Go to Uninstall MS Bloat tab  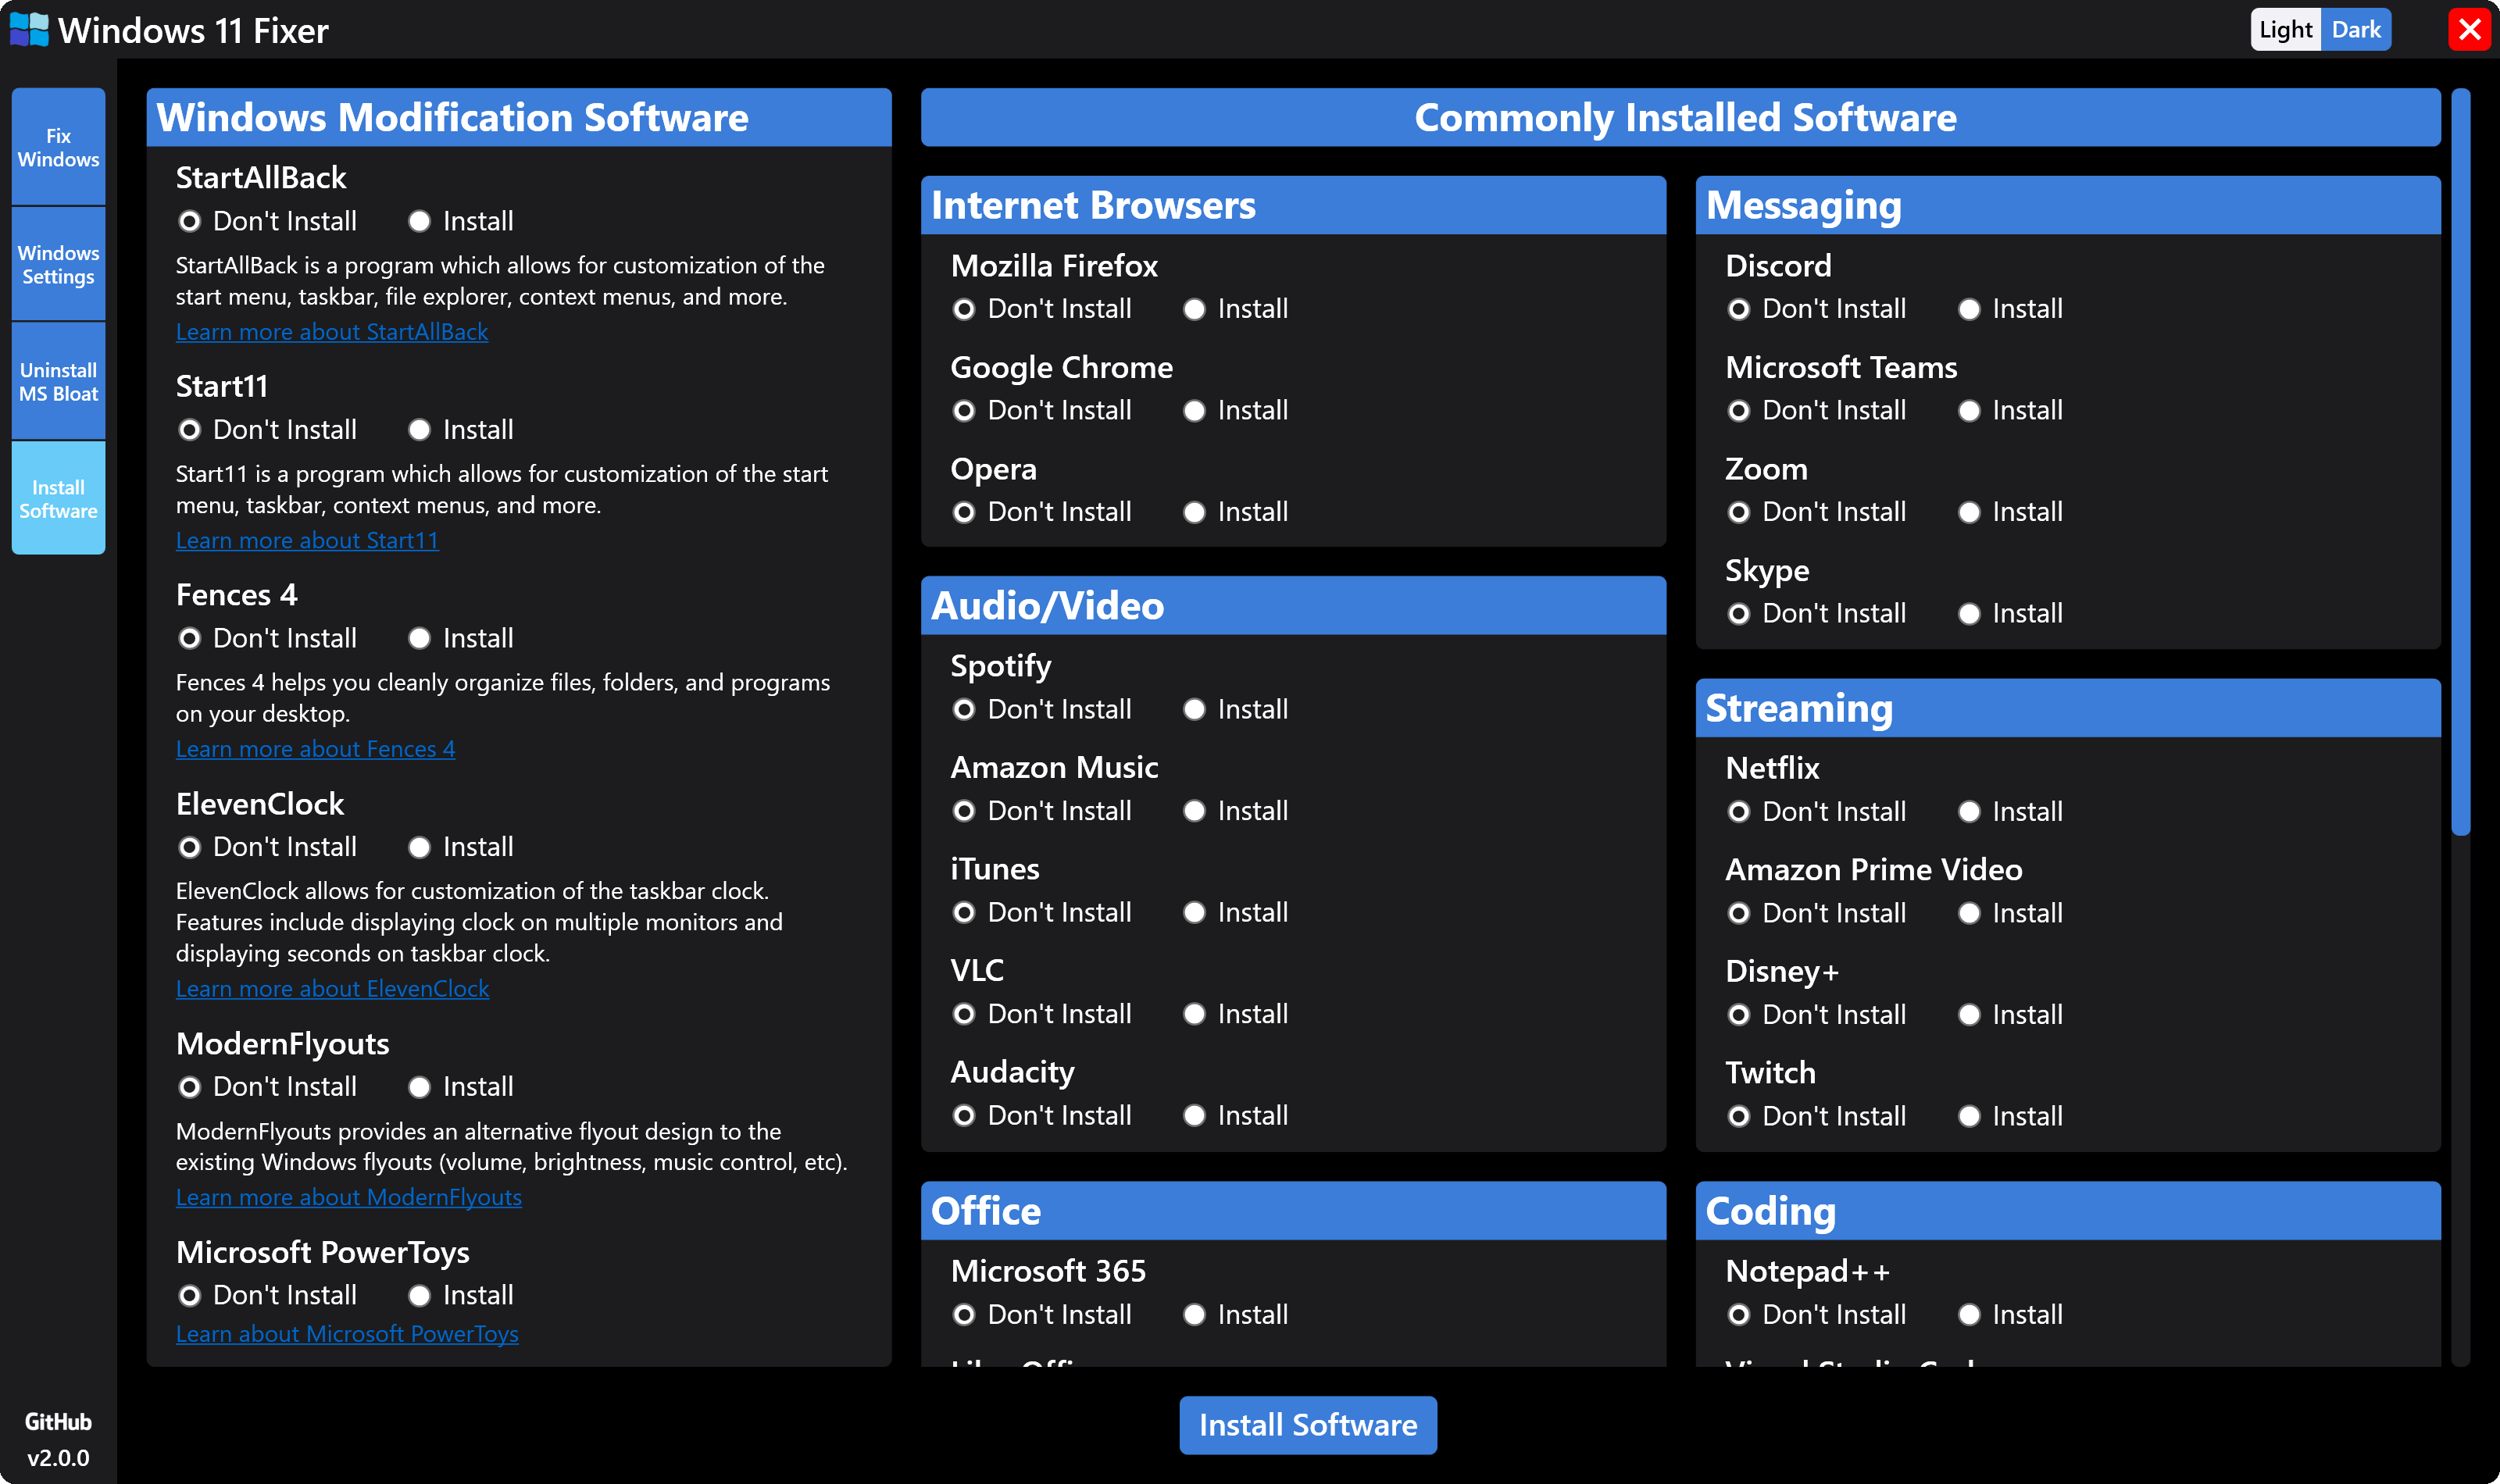58,382
